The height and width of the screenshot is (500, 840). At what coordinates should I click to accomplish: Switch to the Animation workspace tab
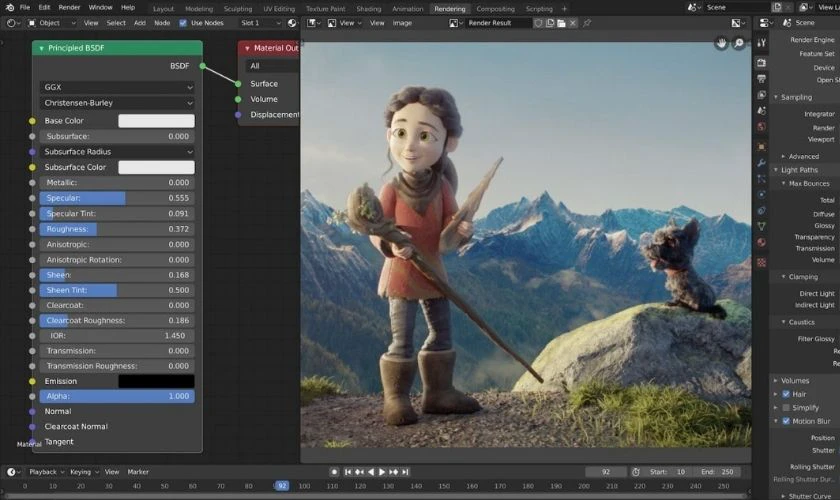[407, 9]
